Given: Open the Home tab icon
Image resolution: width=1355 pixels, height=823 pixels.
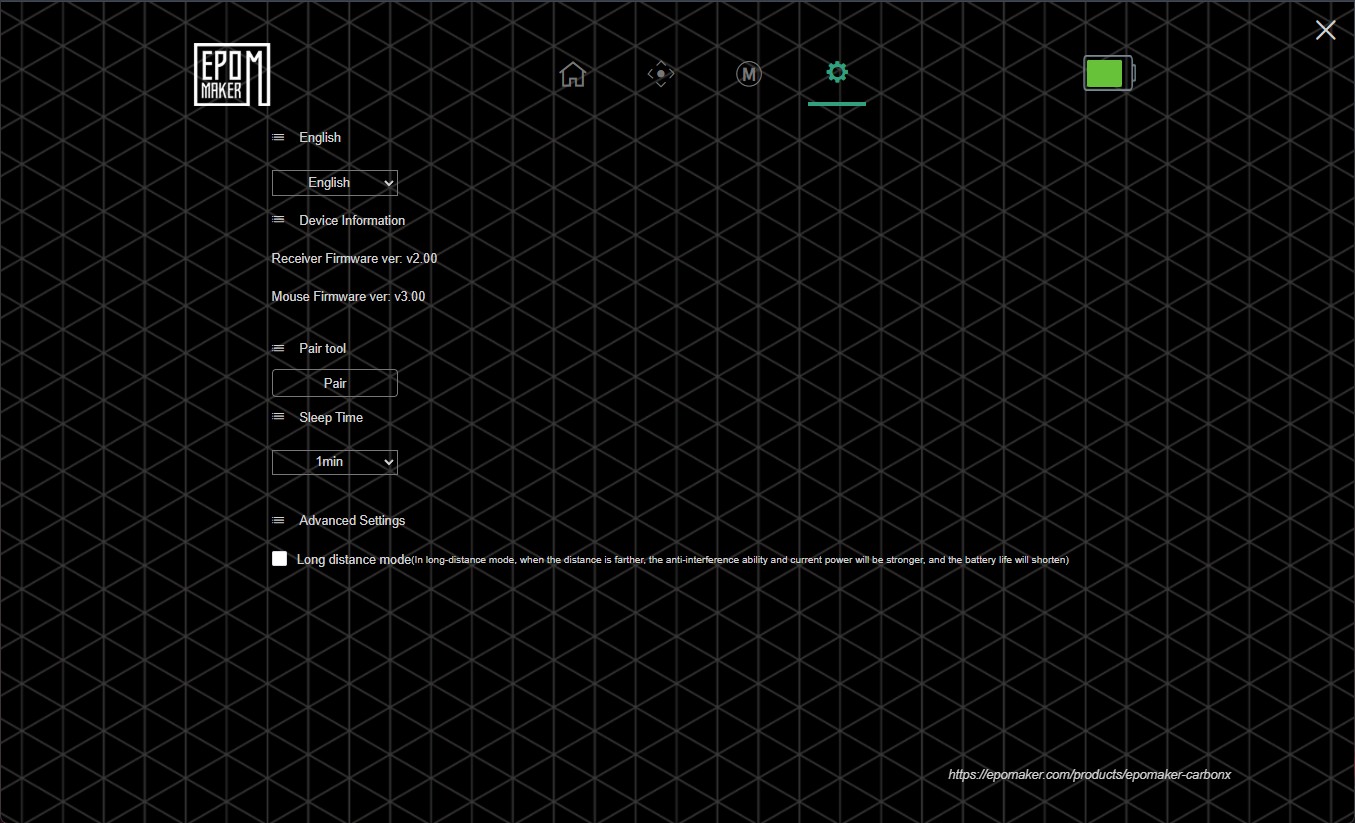Looking at the screenshot, I should 572,74.
